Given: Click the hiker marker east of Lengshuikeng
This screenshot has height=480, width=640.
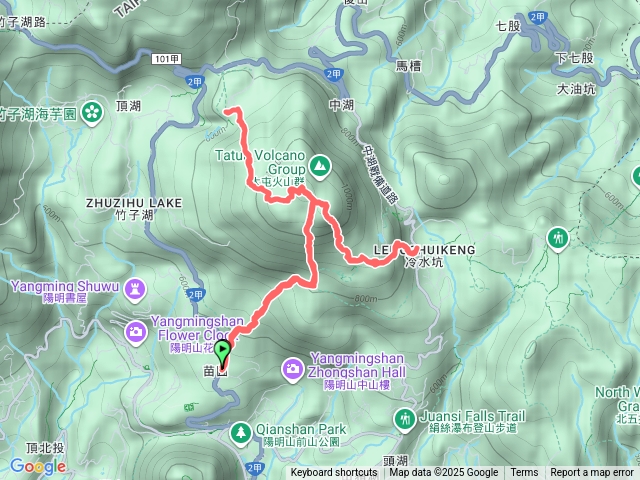Looking at the screenshot, I should (x=558, y=239).
